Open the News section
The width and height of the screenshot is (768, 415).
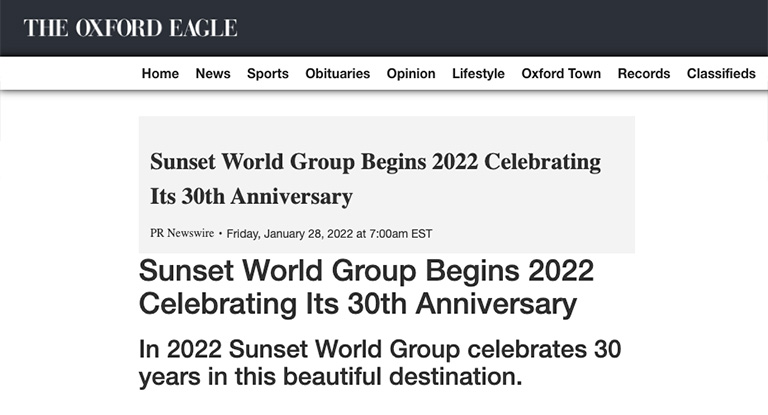click(213, 73)
